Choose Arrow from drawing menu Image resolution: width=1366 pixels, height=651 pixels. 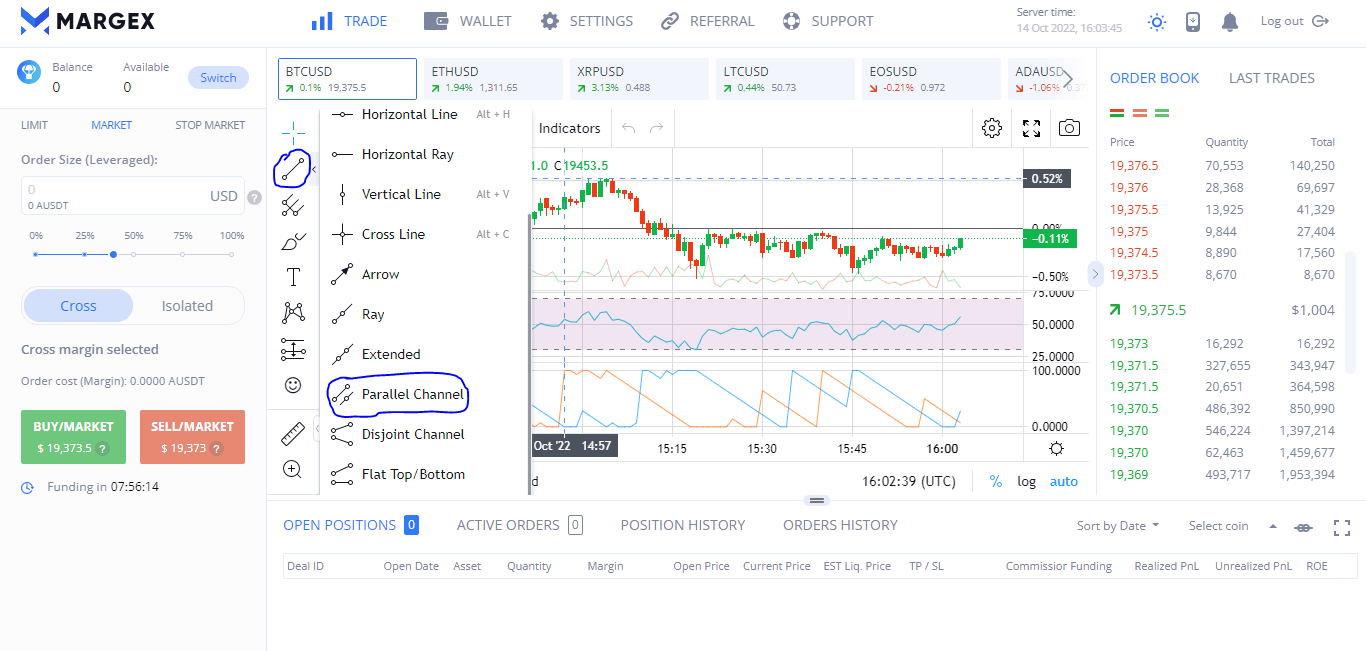click(425, 274)
